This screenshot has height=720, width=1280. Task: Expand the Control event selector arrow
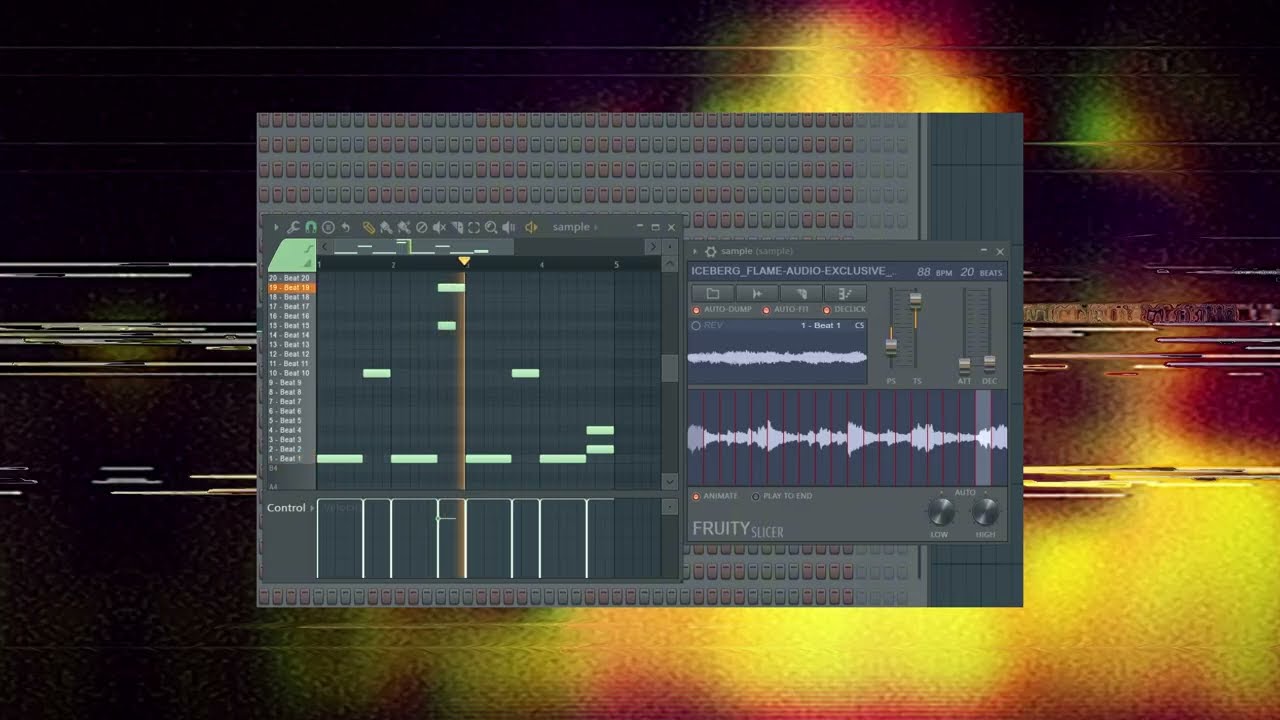coord(312,508)
